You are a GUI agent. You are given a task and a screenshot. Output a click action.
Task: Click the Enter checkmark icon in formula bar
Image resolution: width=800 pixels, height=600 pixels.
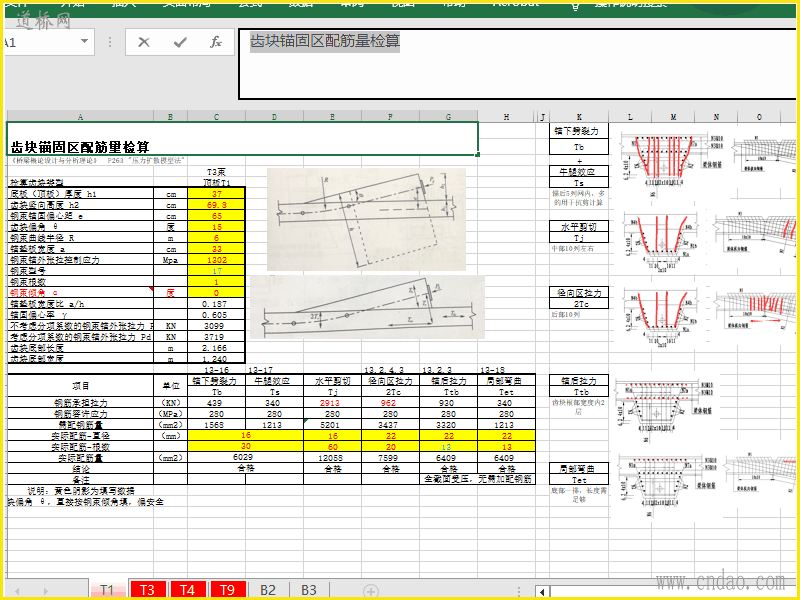[x=180, y=42]
